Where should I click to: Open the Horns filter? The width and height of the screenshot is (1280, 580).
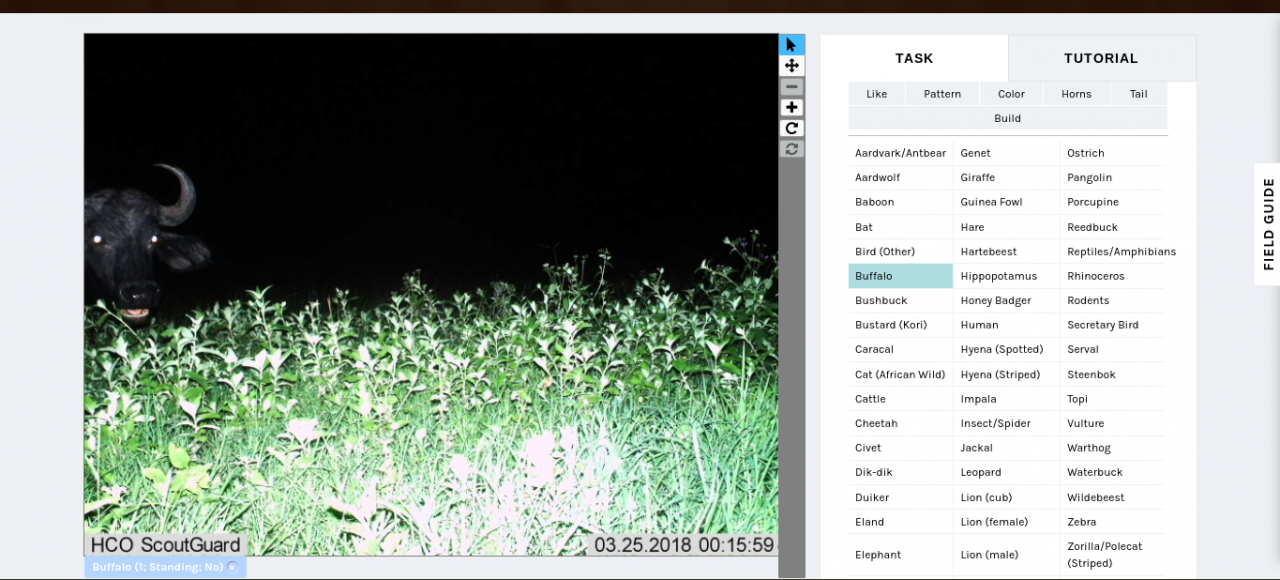click(1076, 94)
